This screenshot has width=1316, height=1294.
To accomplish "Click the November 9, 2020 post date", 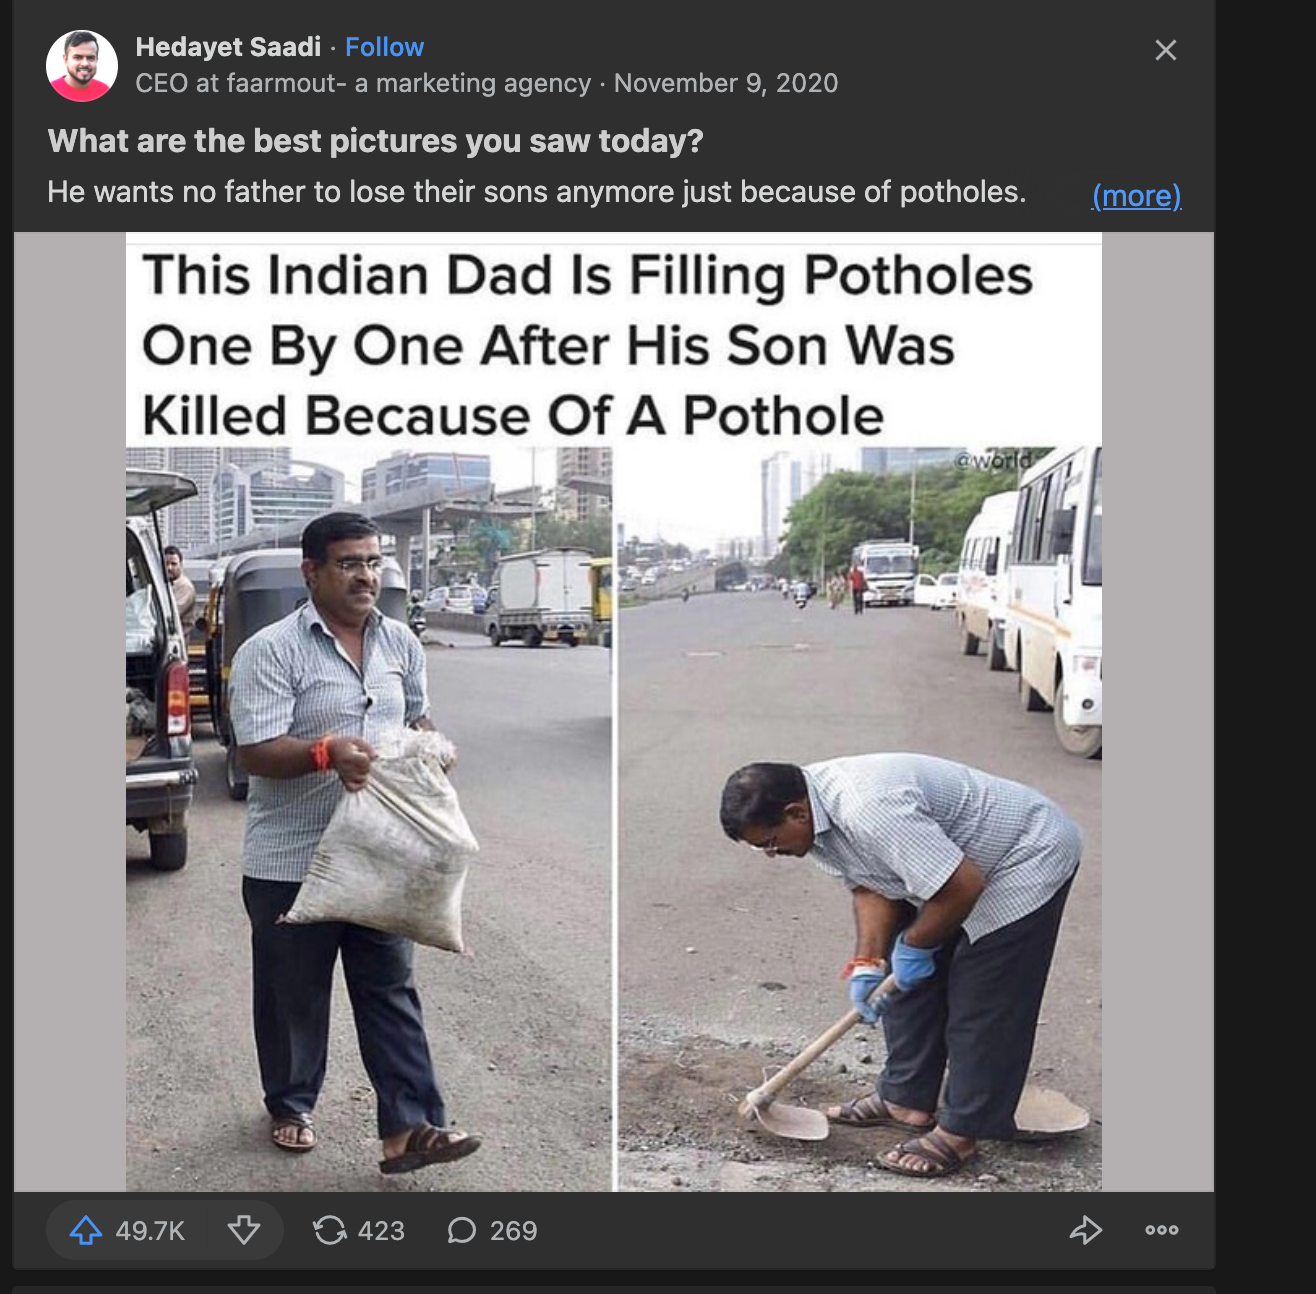I will (x=726, y=83).
